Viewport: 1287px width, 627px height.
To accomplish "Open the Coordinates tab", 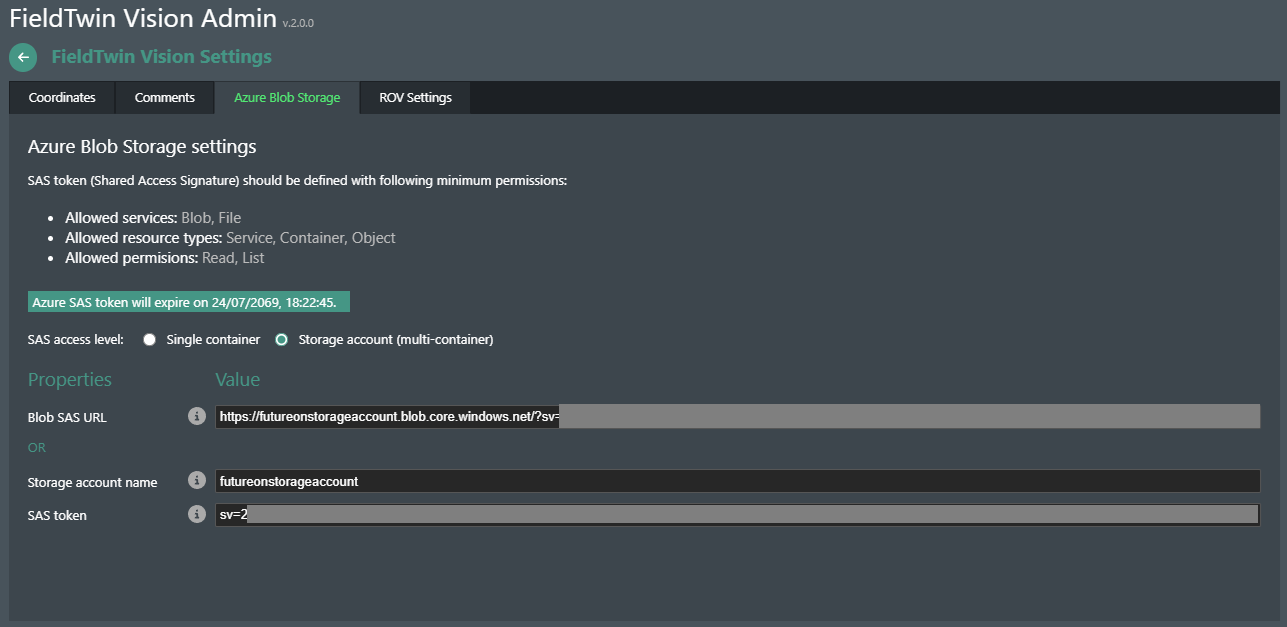I will [62, 98].
